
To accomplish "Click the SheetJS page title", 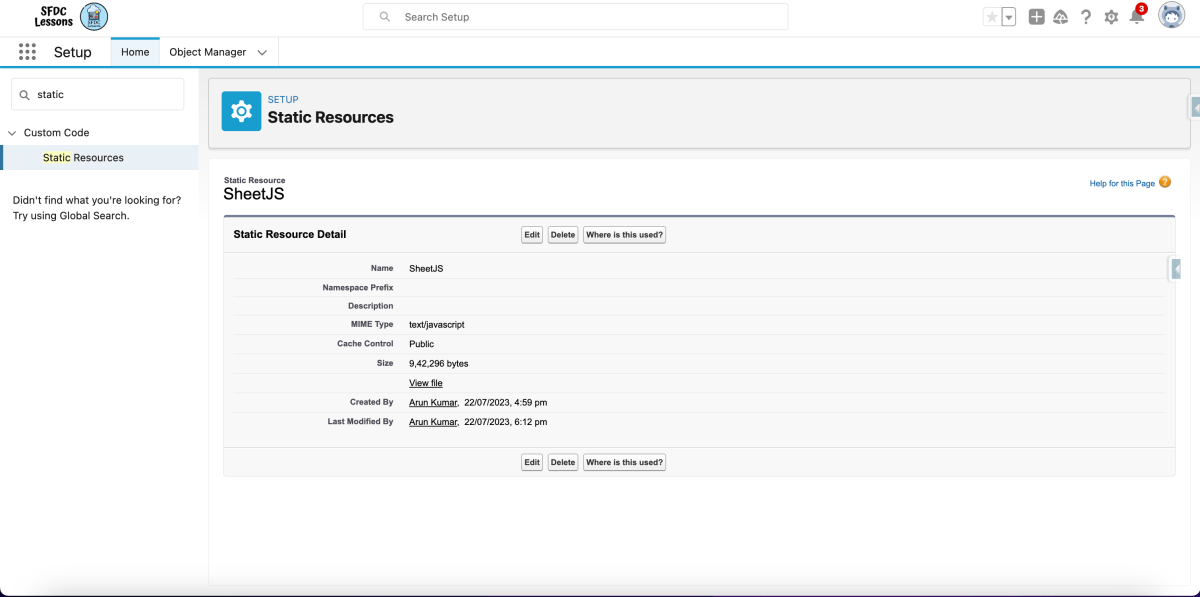I will point(254,194).
